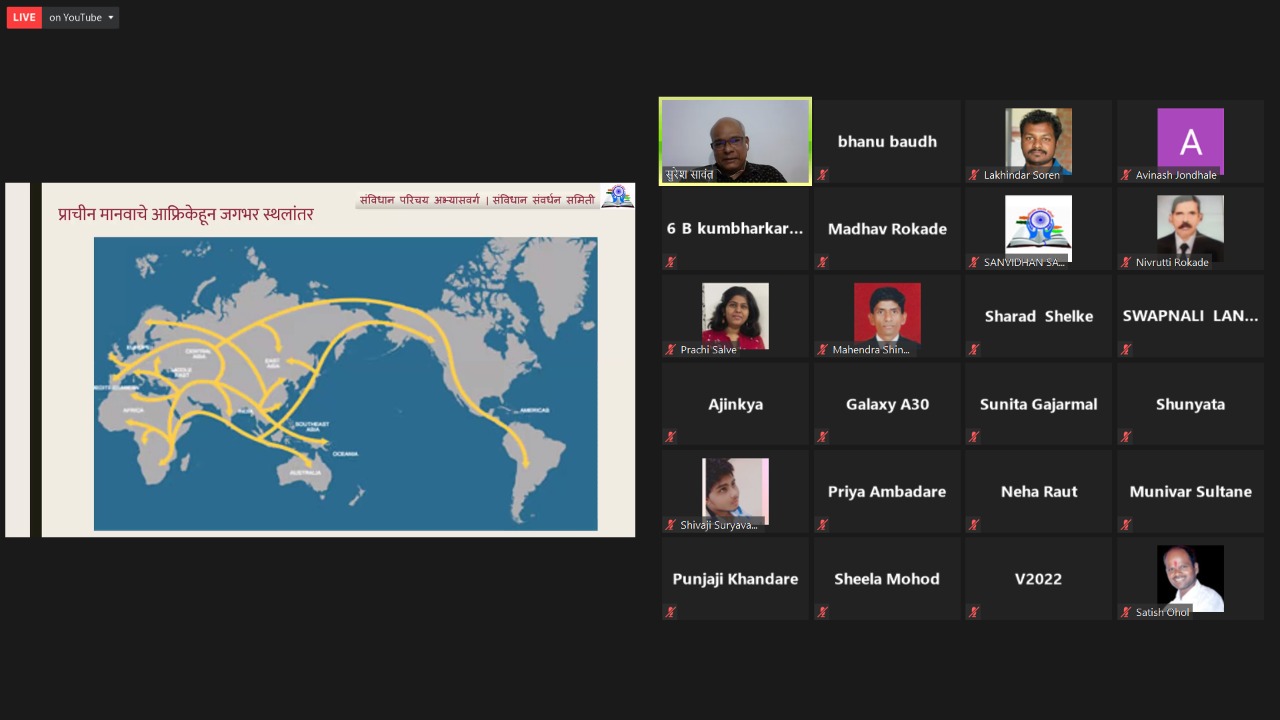Click Avinash Jondhale's purple avatar tile
1280x720 pixels.
pos(1190,140)
